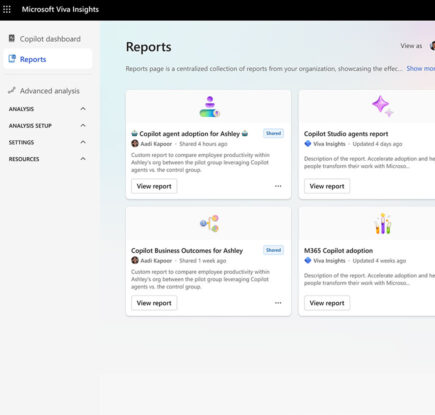
Task: Click the Microsoft Viva Insights title
Action: tap(60, 9)
